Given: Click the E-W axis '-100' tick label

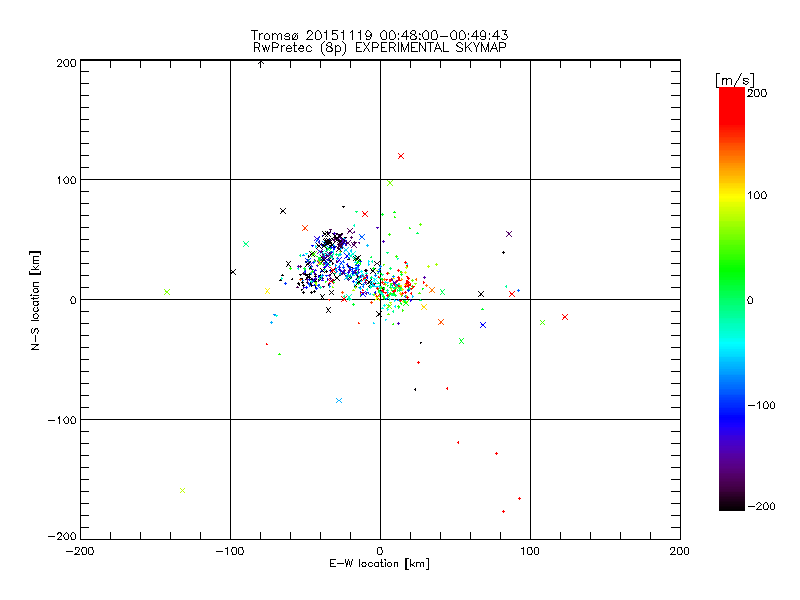Looking at the screenshot, I should [x=230, y=551].
